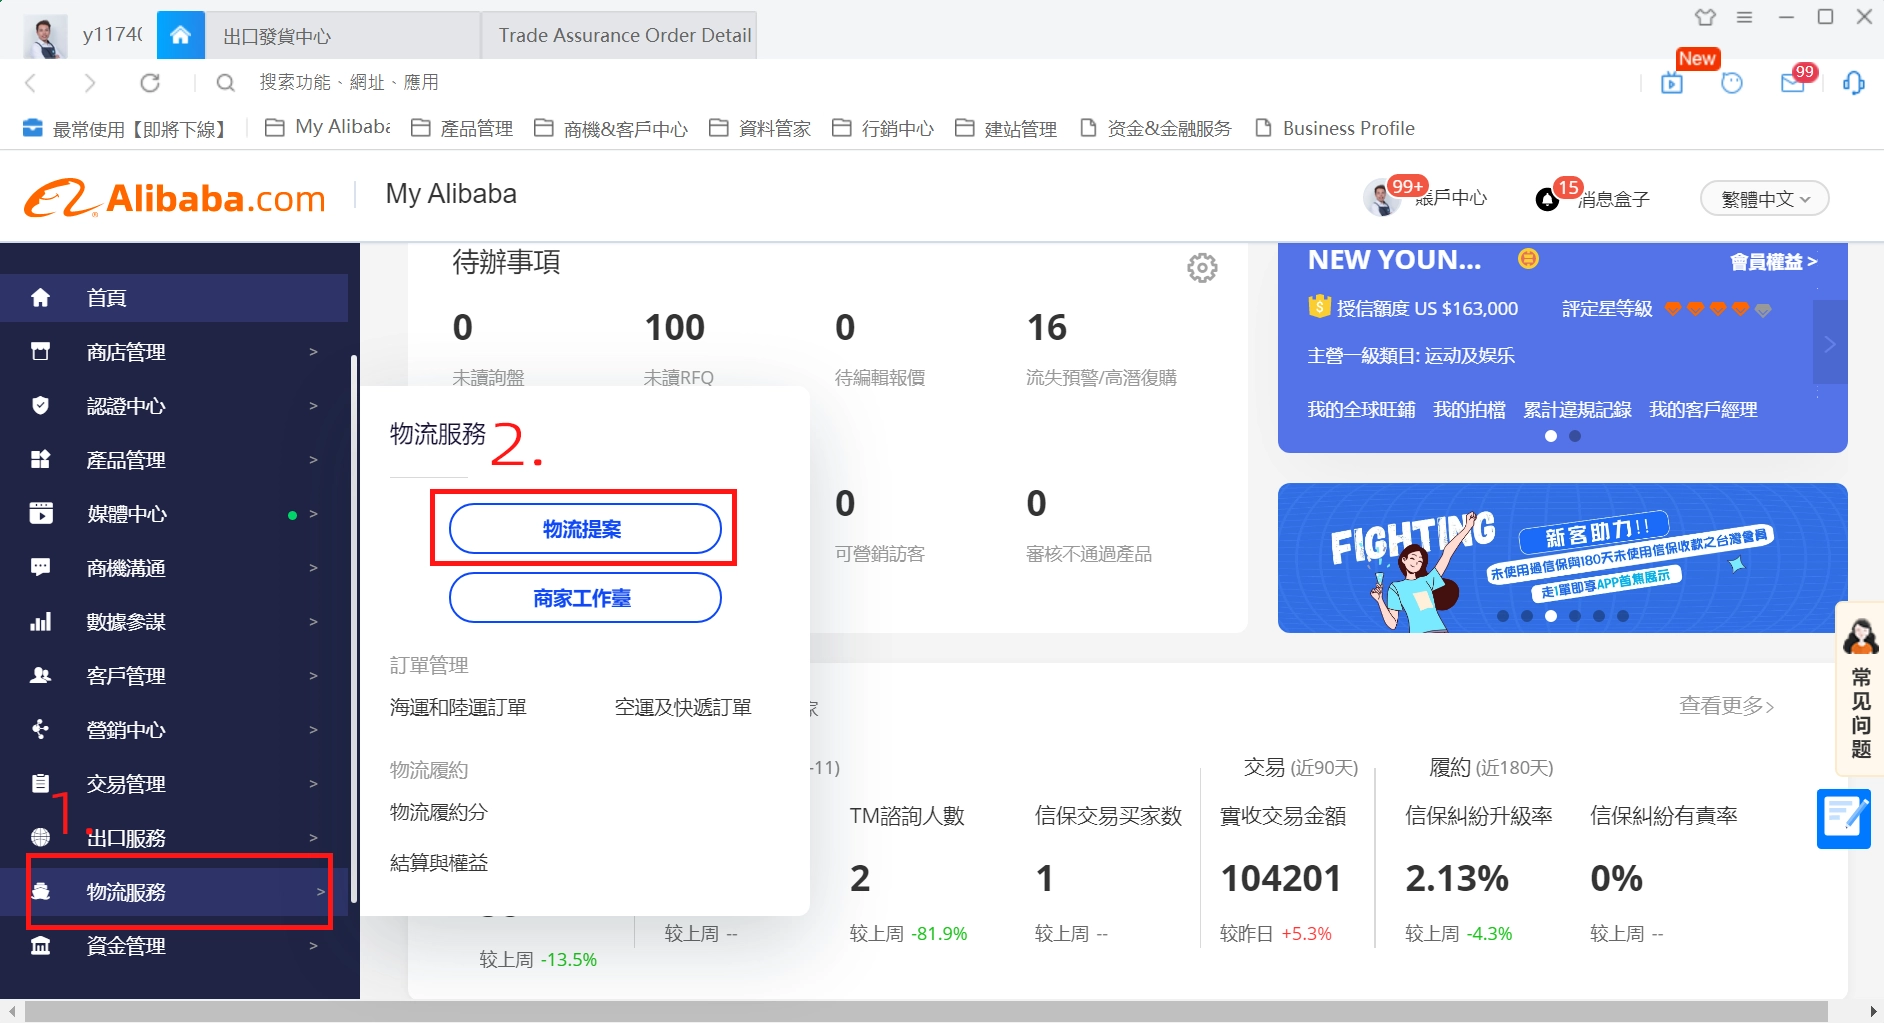Click the search magnifier icon
Screen dimensions: 1884x1023
tap(226, 83)
